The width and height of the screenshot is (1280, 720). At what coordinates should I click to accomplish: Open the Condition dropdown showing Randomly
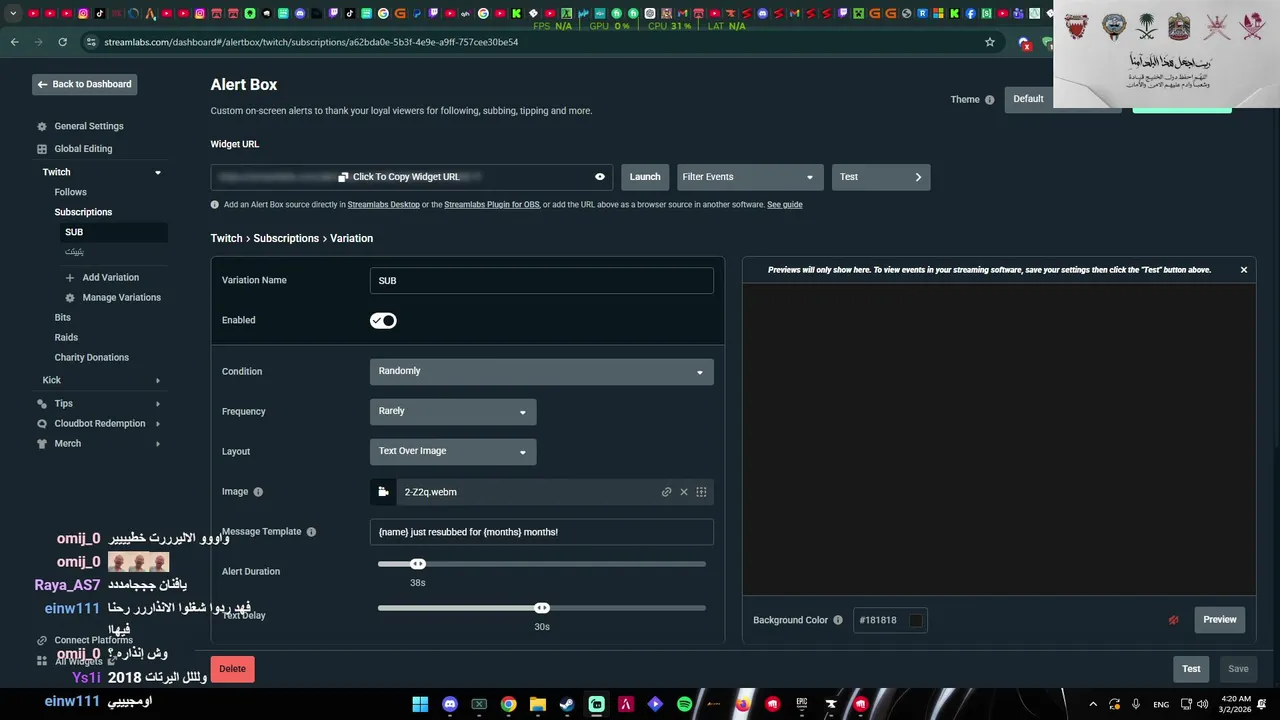(x=541, y=371)
